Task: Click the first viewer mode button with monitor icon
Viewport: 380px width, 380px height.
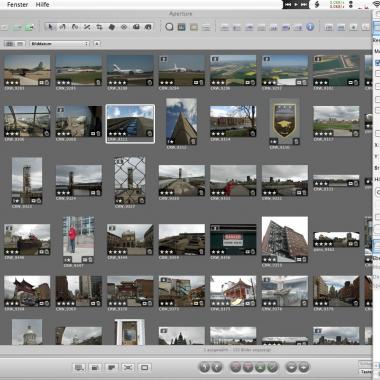Action: point(79,367)
